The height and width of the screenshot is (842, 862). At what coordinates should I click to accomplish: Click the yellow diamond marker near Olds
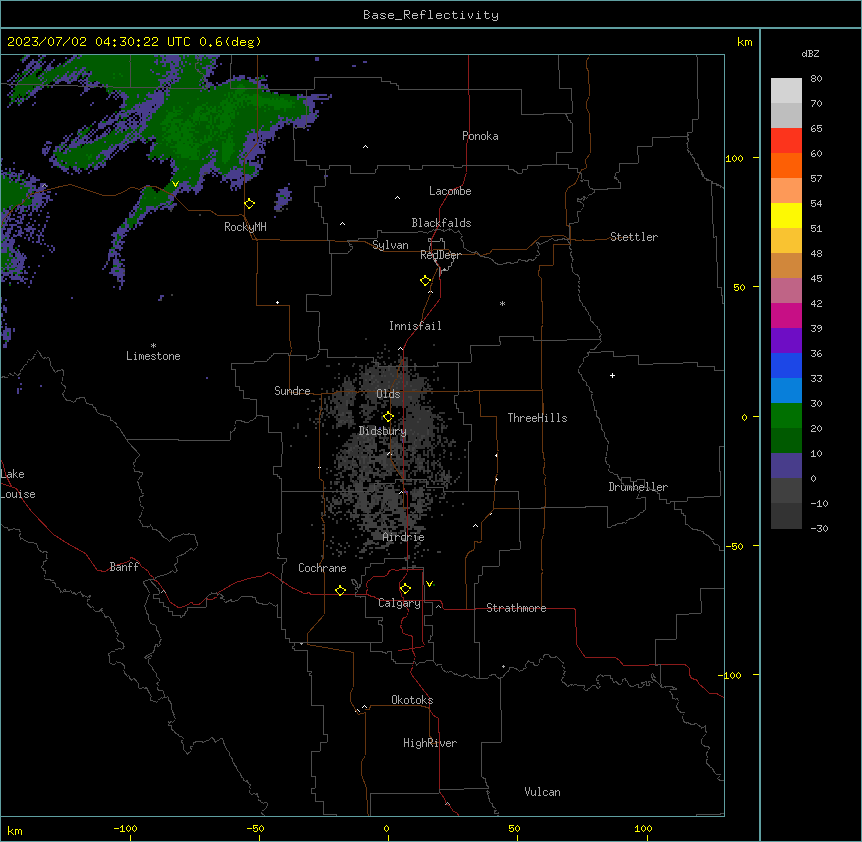388,417
